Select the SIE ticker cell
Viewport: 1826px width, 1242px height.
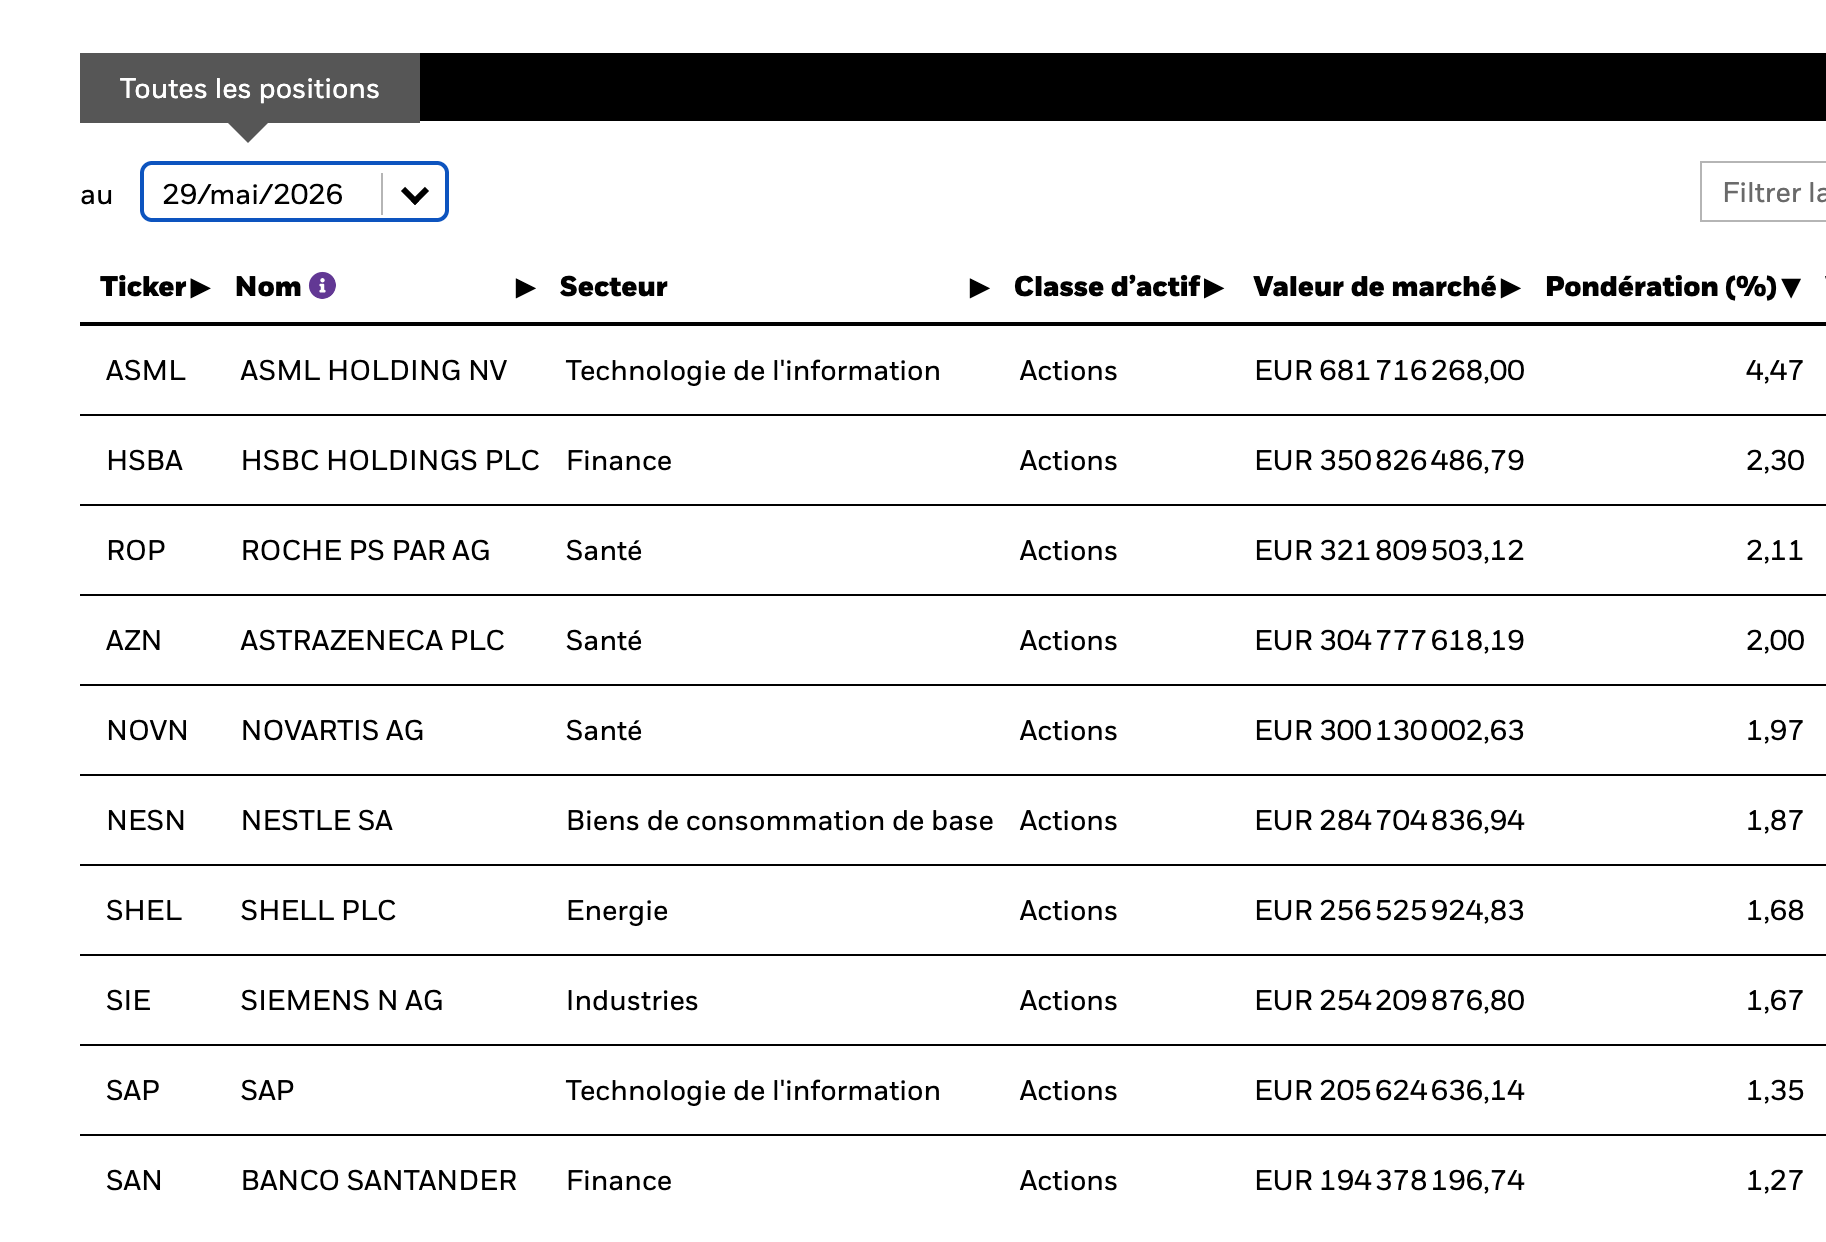tap(129, 1001)
